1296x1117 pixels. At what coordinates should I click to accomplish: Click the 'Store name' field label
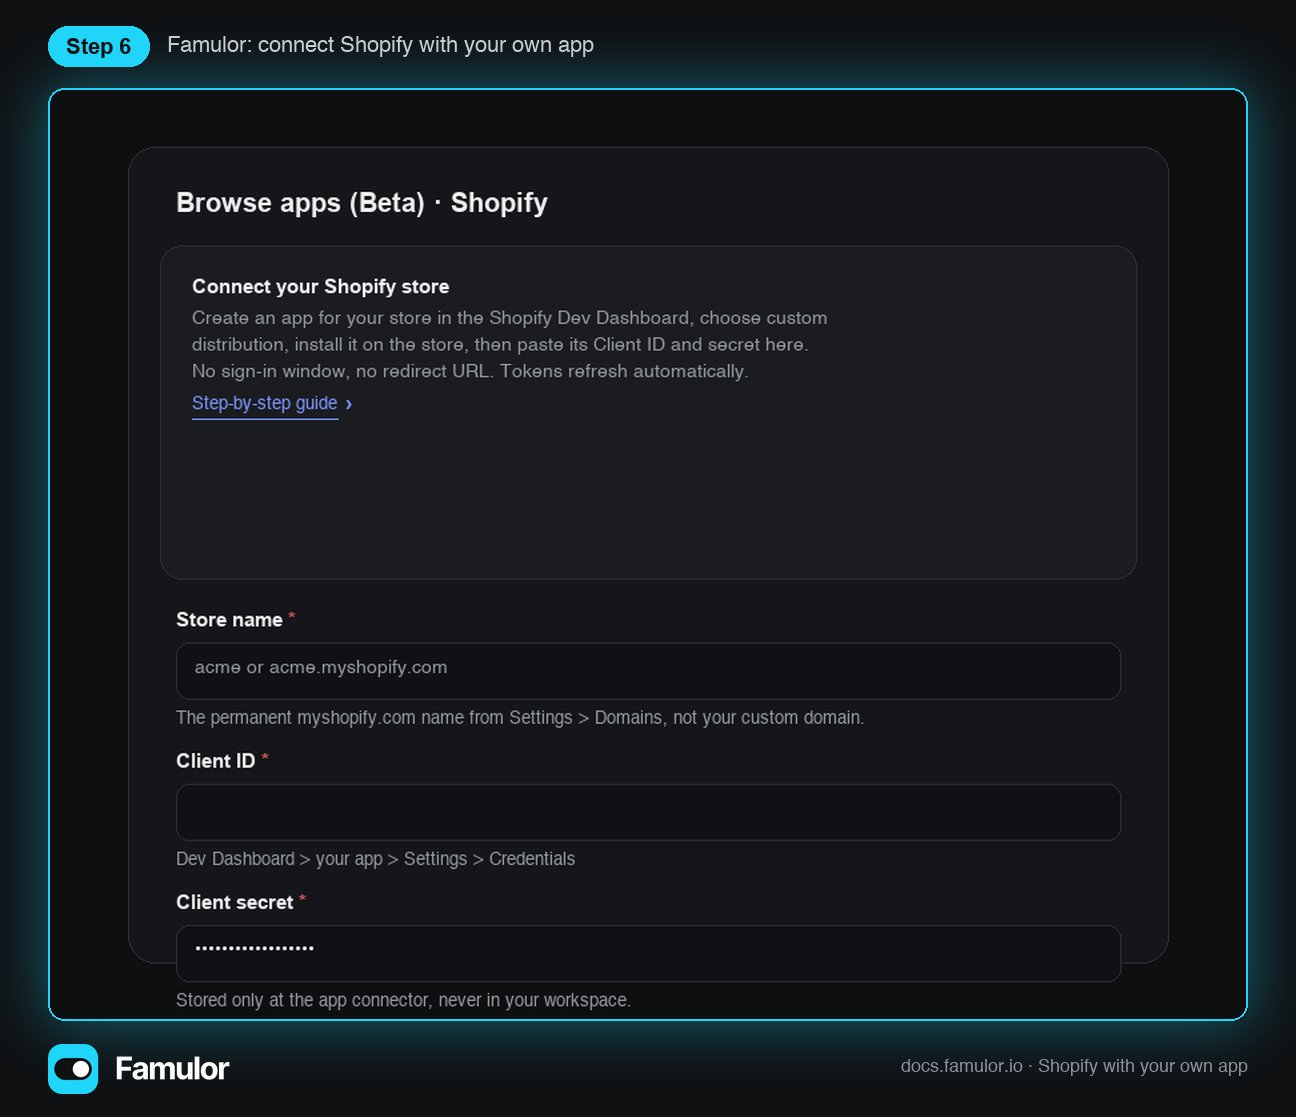(229, 620)
